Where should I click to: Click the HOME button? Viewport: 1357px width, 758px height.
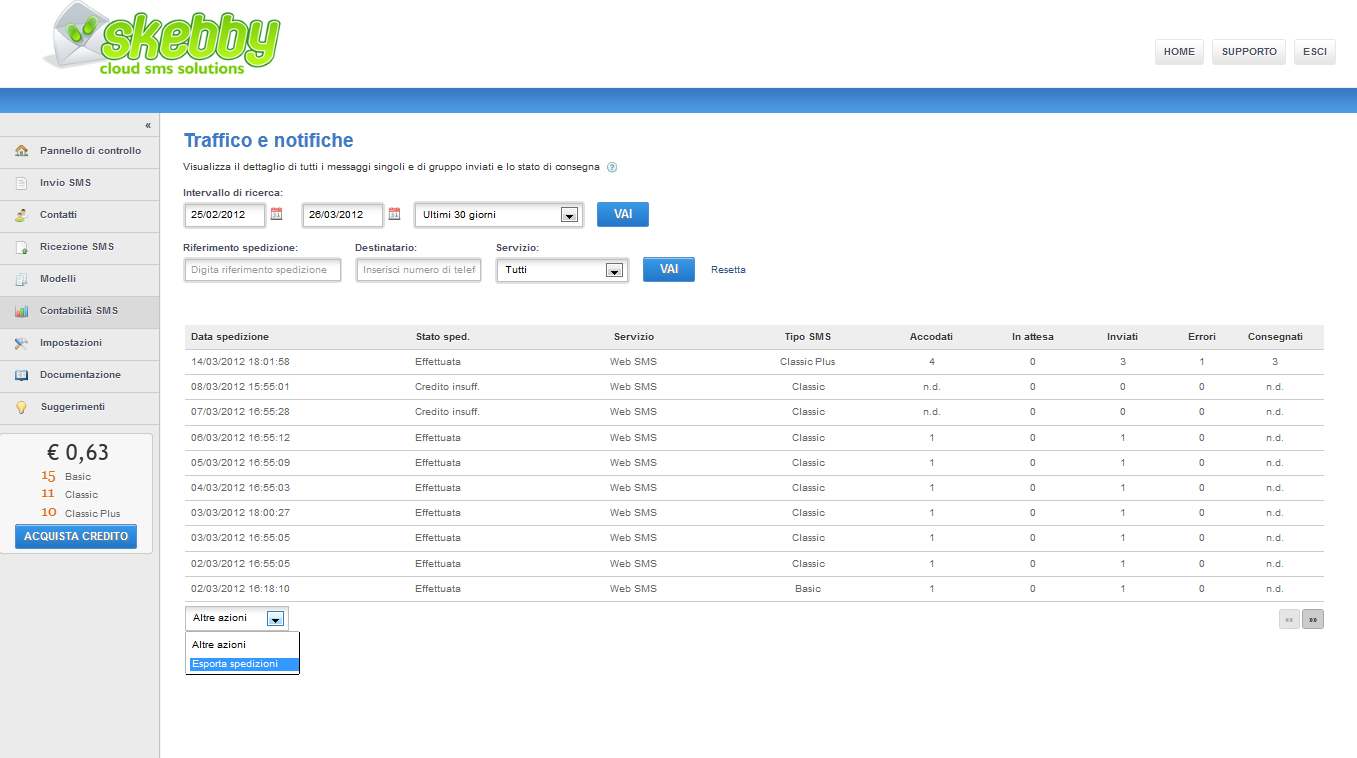tap(1179, 52)
